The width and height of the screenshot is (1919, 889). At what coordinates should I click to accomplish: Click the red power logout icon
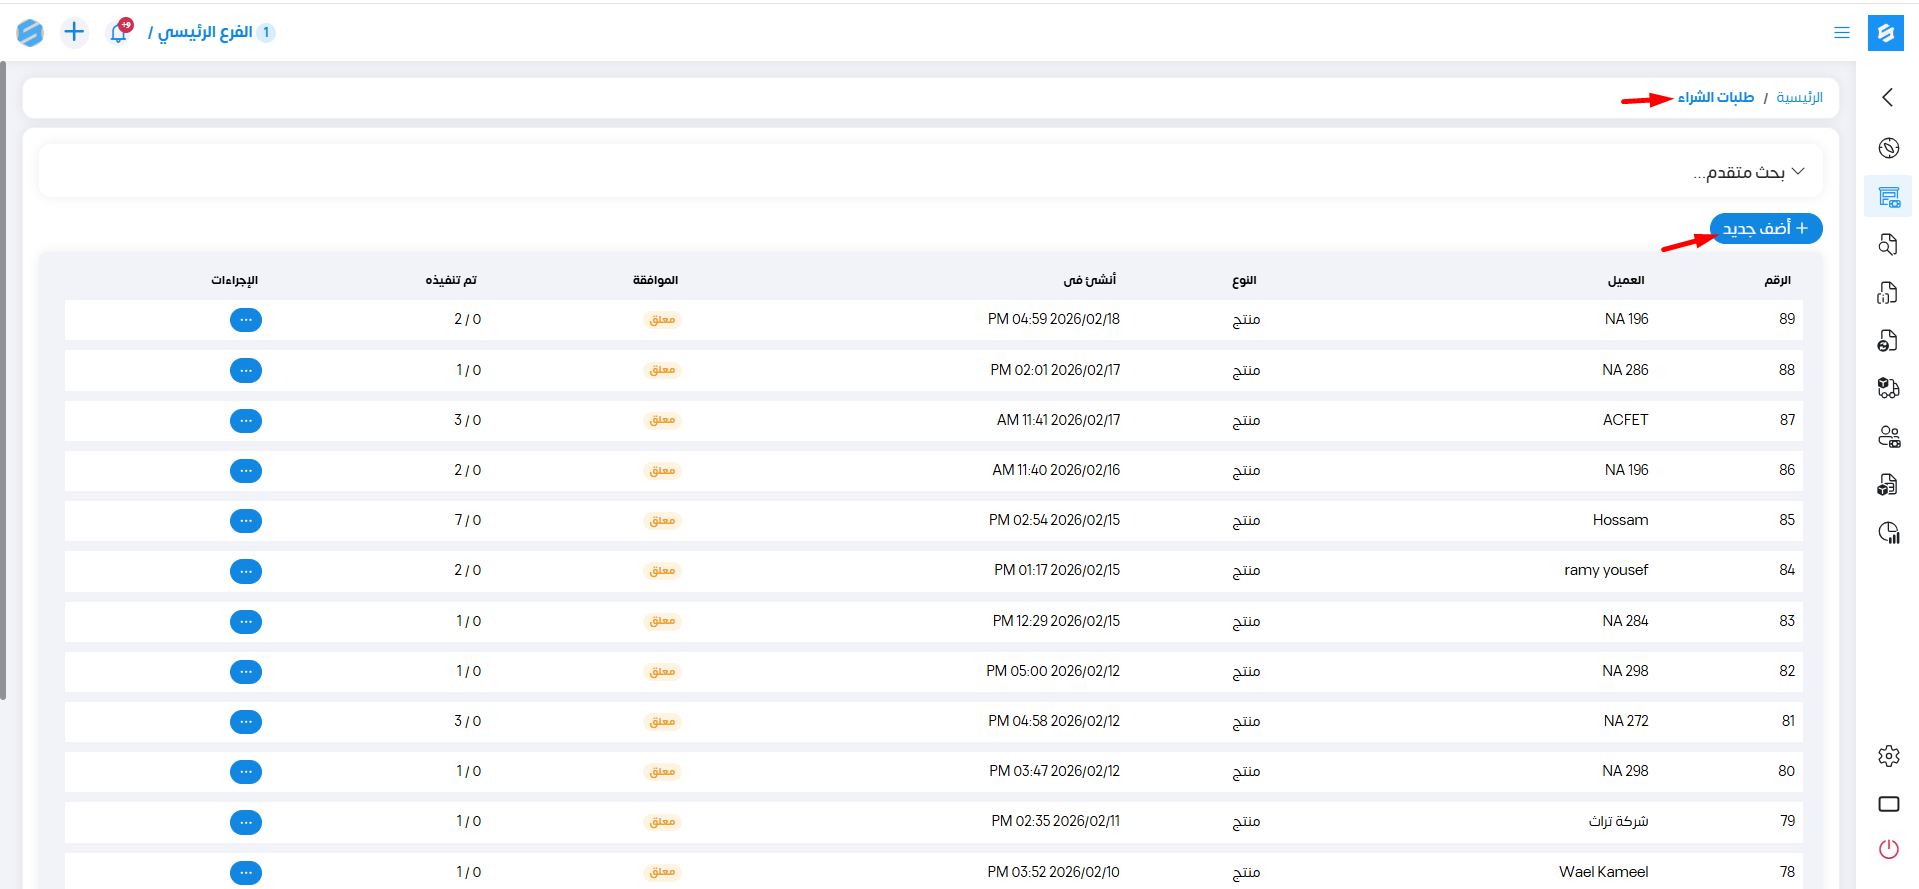click(x=1888, y=849)
